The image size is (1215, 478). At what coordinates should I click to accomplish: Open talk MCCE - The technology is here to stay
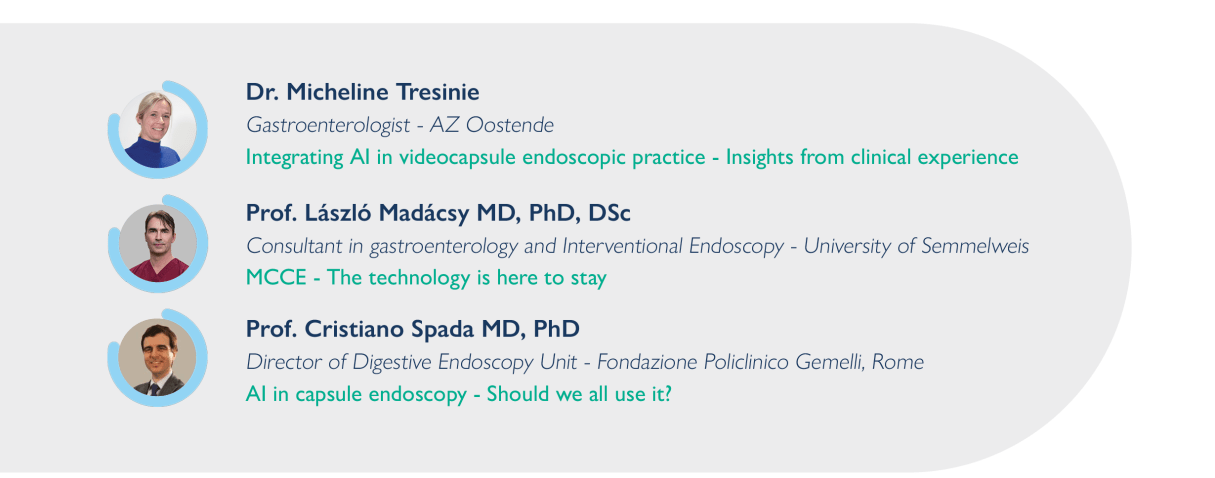426,278
